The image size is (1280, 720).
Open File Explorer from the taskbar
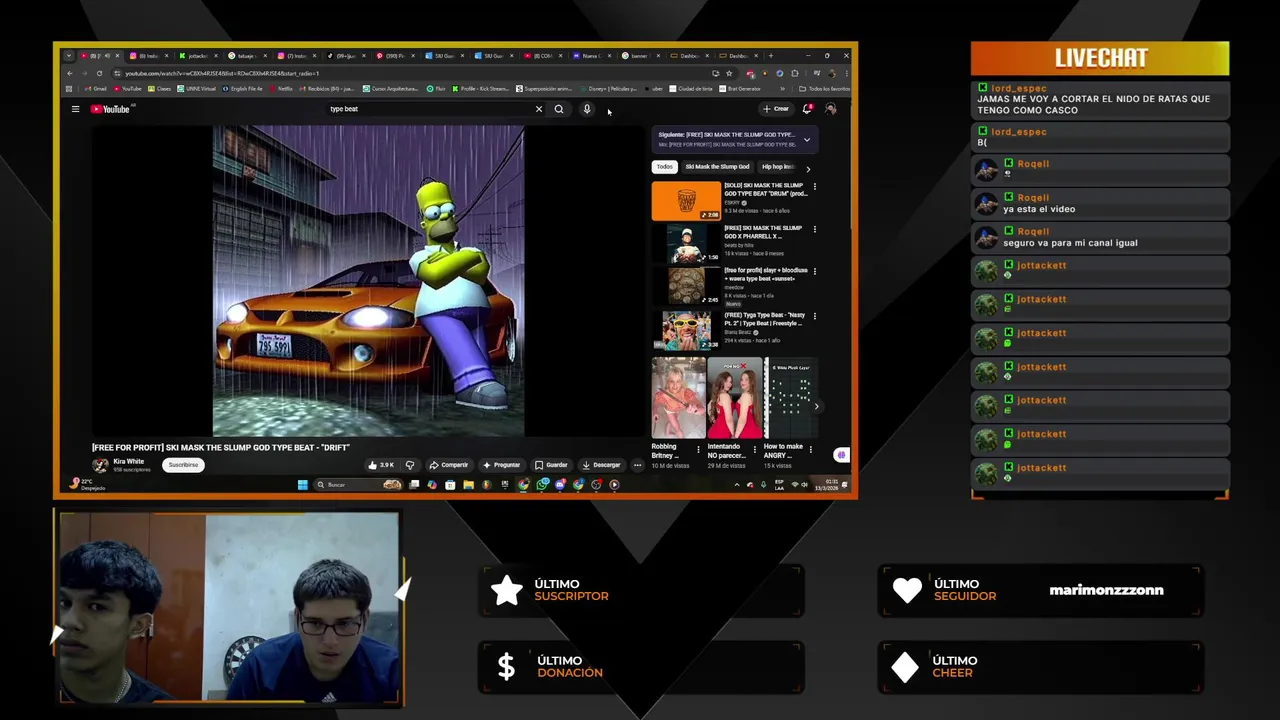point(468,485)
